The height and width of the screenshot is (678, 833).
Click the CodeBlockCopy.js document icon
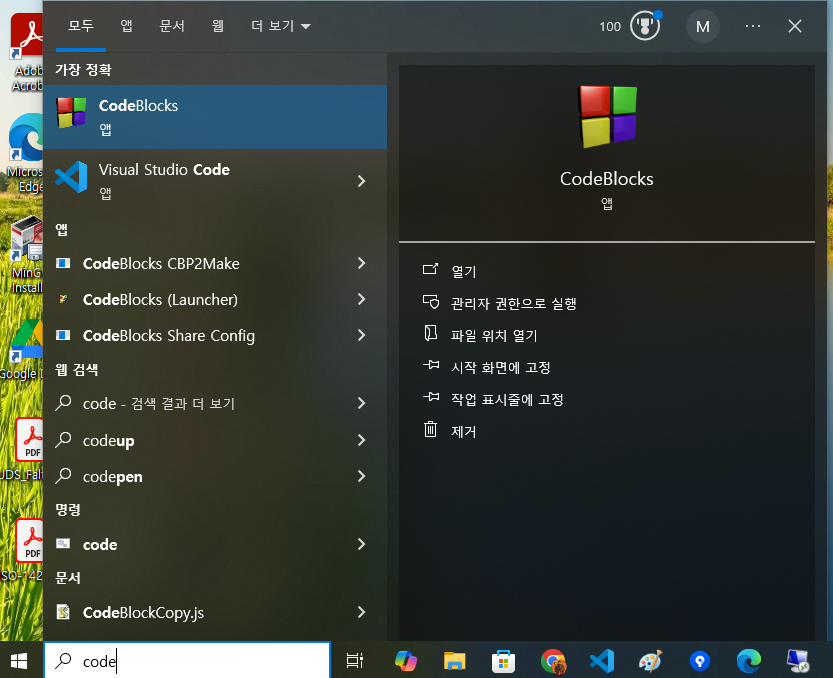(63, 612)
